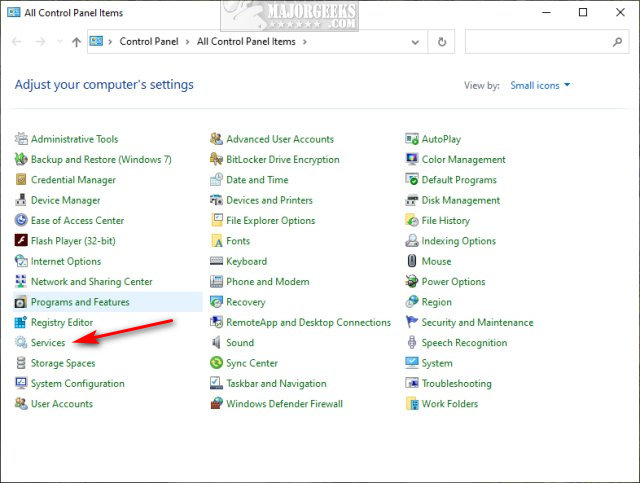Open Programs and Features link
This screenshot has width=640, height=483.
pos(80,302)
